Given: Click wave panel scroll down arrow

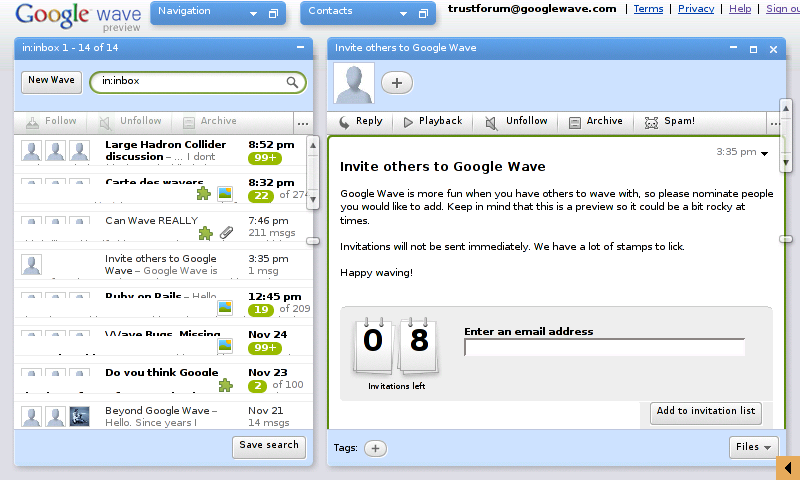Looking at the screenshot, I should [x=786, y=163].
